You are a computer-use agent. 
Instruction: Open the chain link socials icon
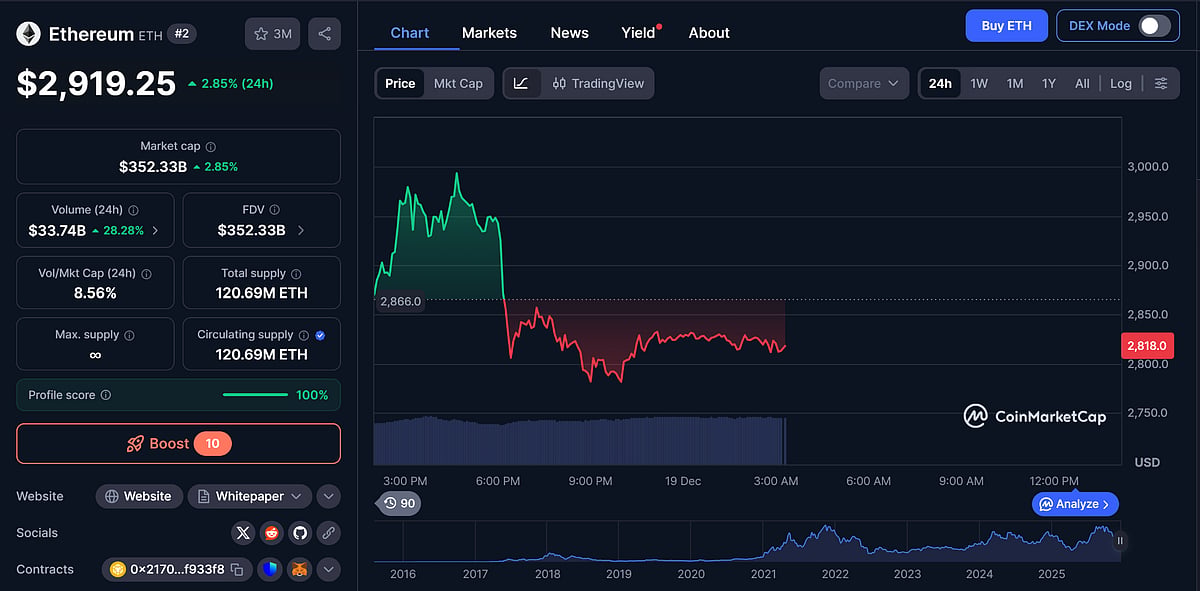point(327,533)
